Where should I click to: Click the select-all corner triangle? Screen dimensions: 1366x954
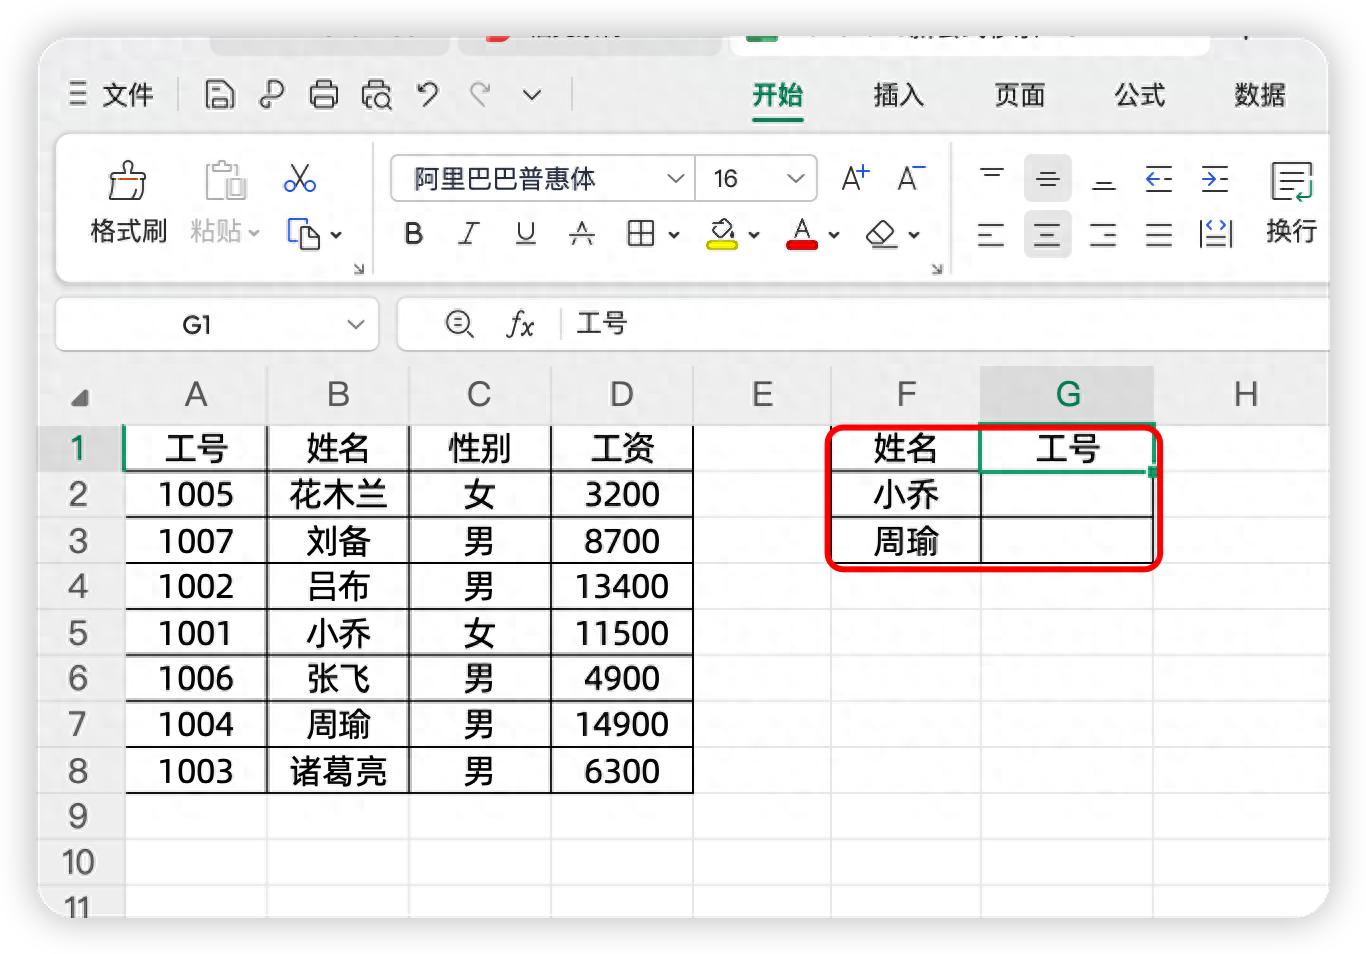pyautogui.click(x=80, y=397)
